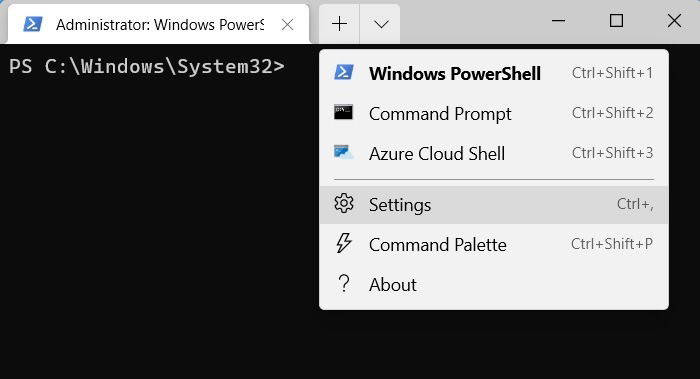Collapse the new tab dropdown chevron
The image size is (700, 379).
(x=380, y=24)
